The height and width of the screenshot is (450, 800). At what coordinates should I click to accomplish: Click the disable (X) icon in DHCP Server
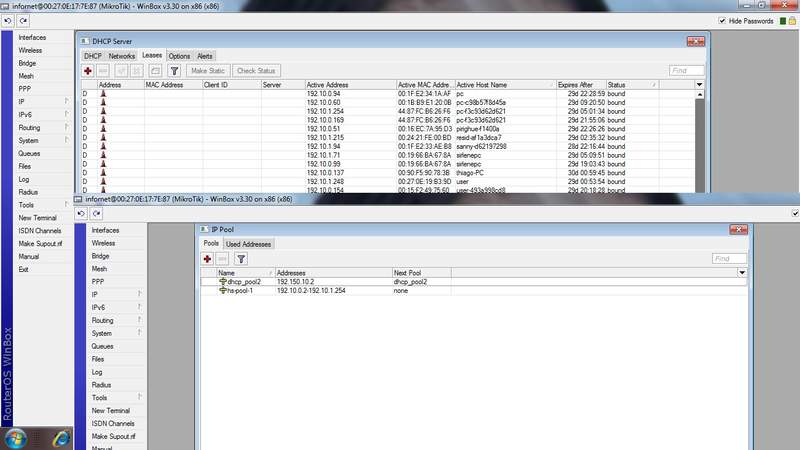tap(137, 71)
